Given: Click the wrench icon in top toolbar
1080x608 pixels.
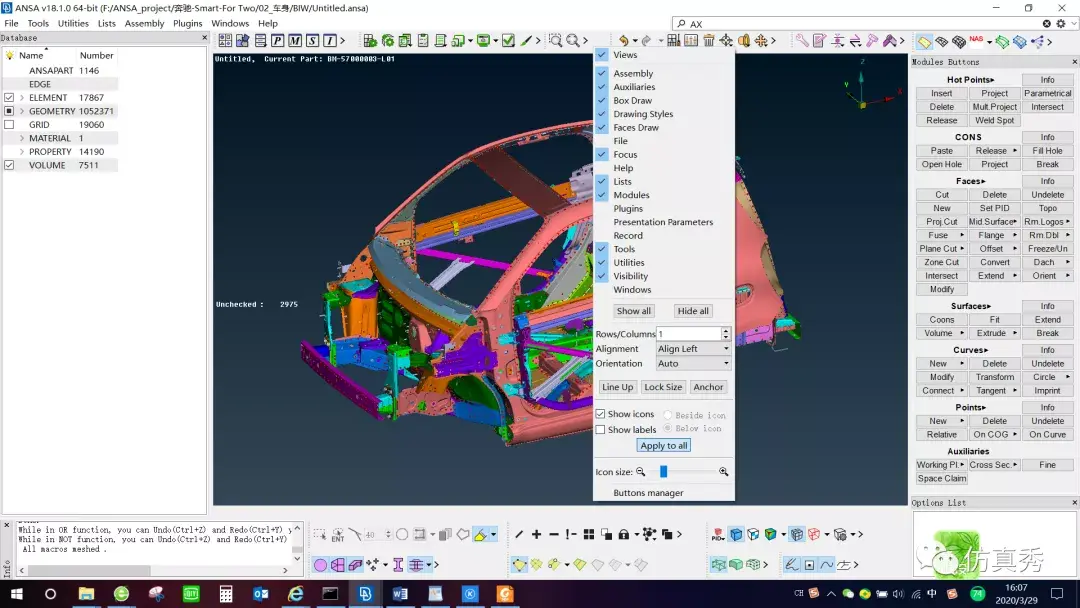Looking at the screenshot, I should coord(802,41).
